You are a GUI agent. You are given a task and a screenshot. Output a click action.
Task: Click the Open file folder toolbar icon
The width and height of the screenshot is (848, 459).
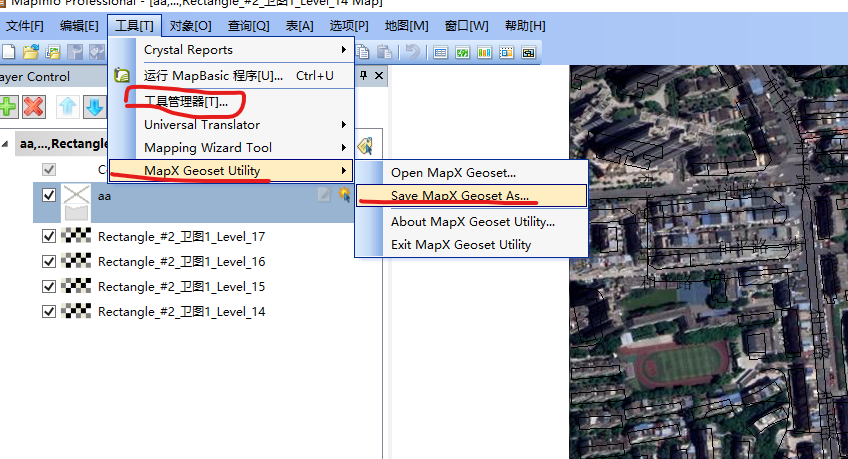(30, 52)
